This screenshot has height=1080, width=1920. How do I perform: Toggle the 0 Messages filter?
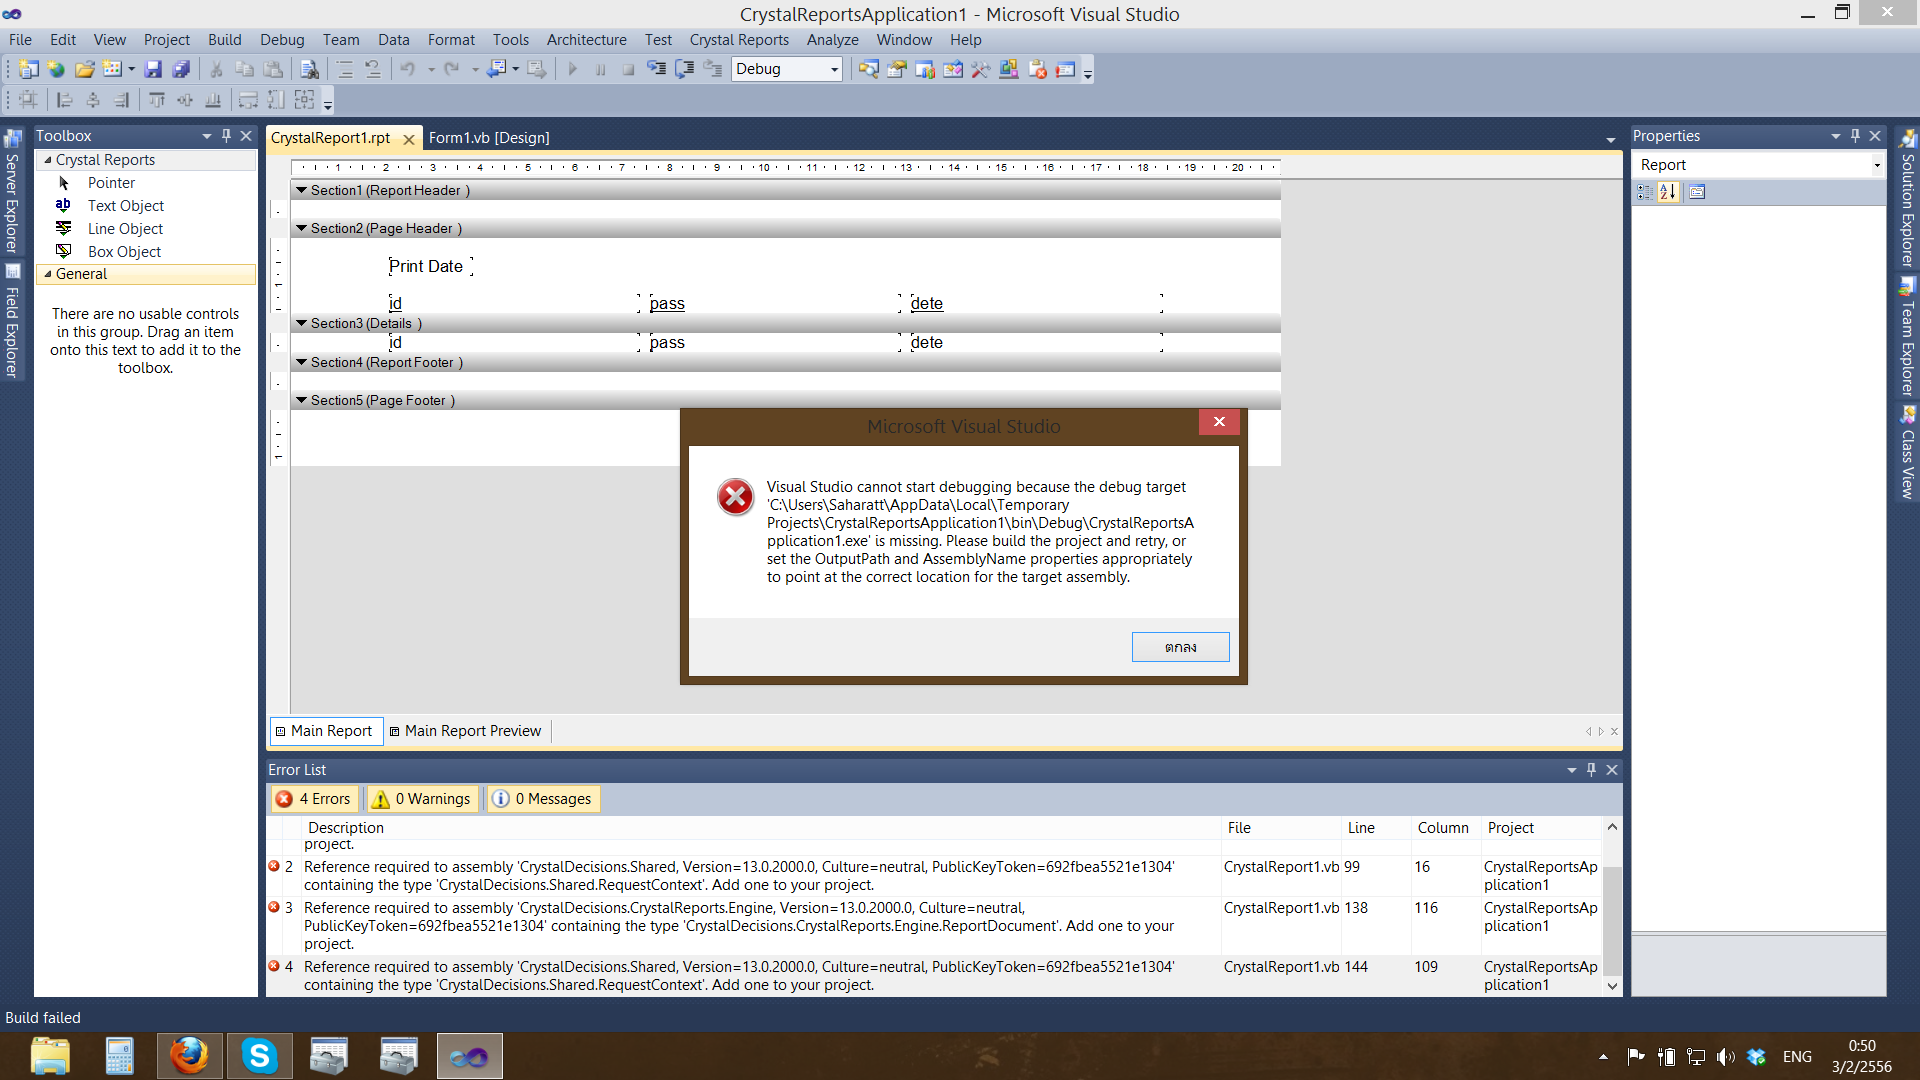tap(544, 799)
